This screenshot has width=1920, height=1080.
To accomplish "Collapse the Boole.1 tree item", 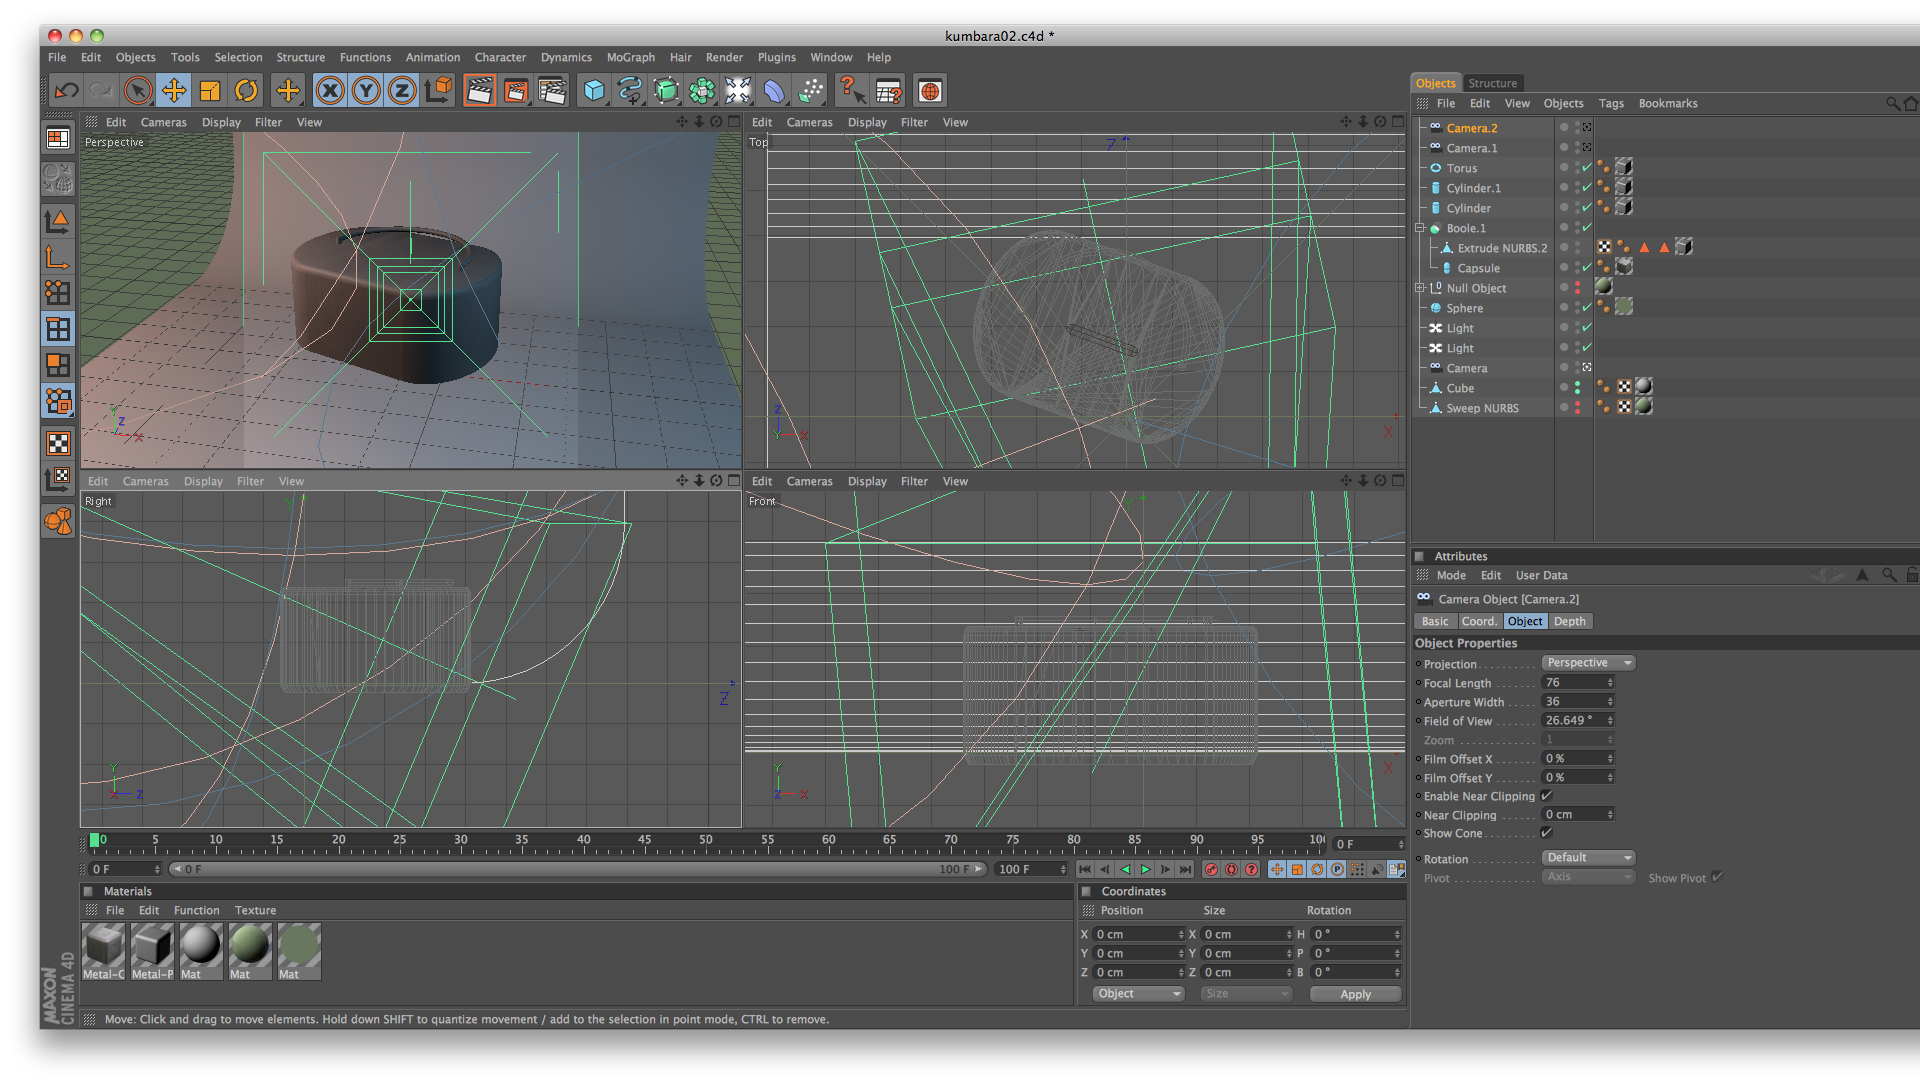I will click(x=1419, y=228).
